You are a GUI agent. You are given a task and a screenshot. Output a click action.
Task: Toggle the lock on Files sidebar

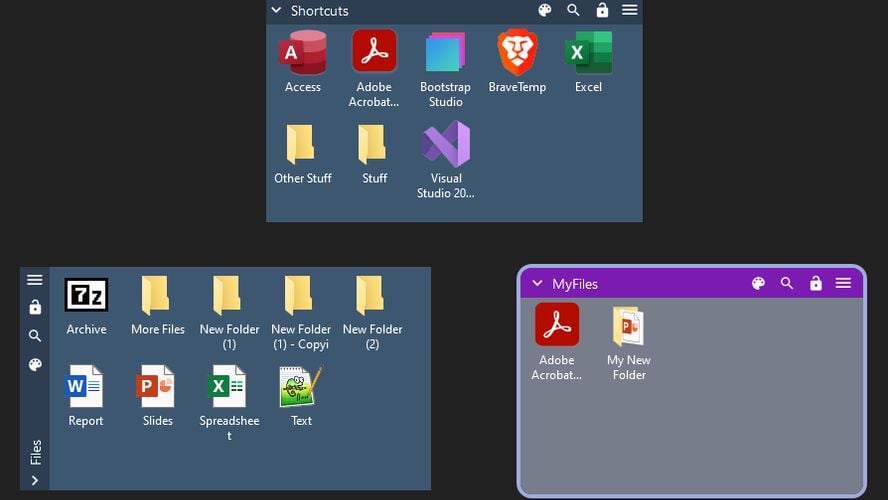[x=35, y=307]
